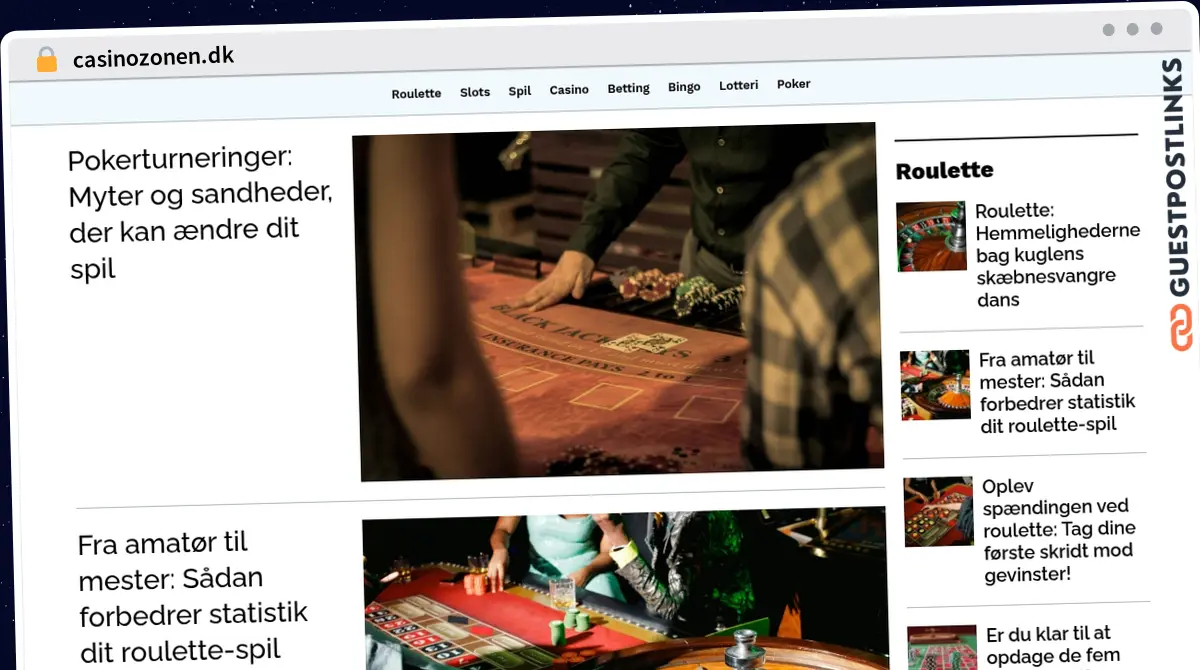1200x670 pixels.
Task: Select the Bingo menu item
Action: coord(684,87)
